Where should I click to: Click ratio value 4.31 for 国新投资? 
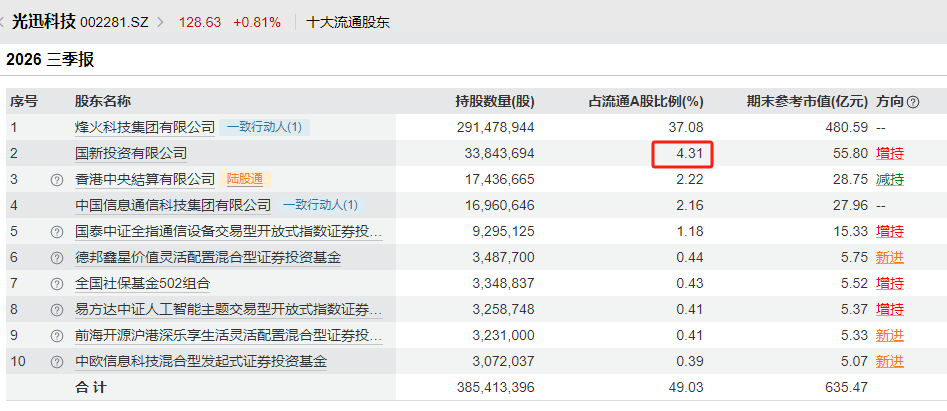[x=689, y=153]
